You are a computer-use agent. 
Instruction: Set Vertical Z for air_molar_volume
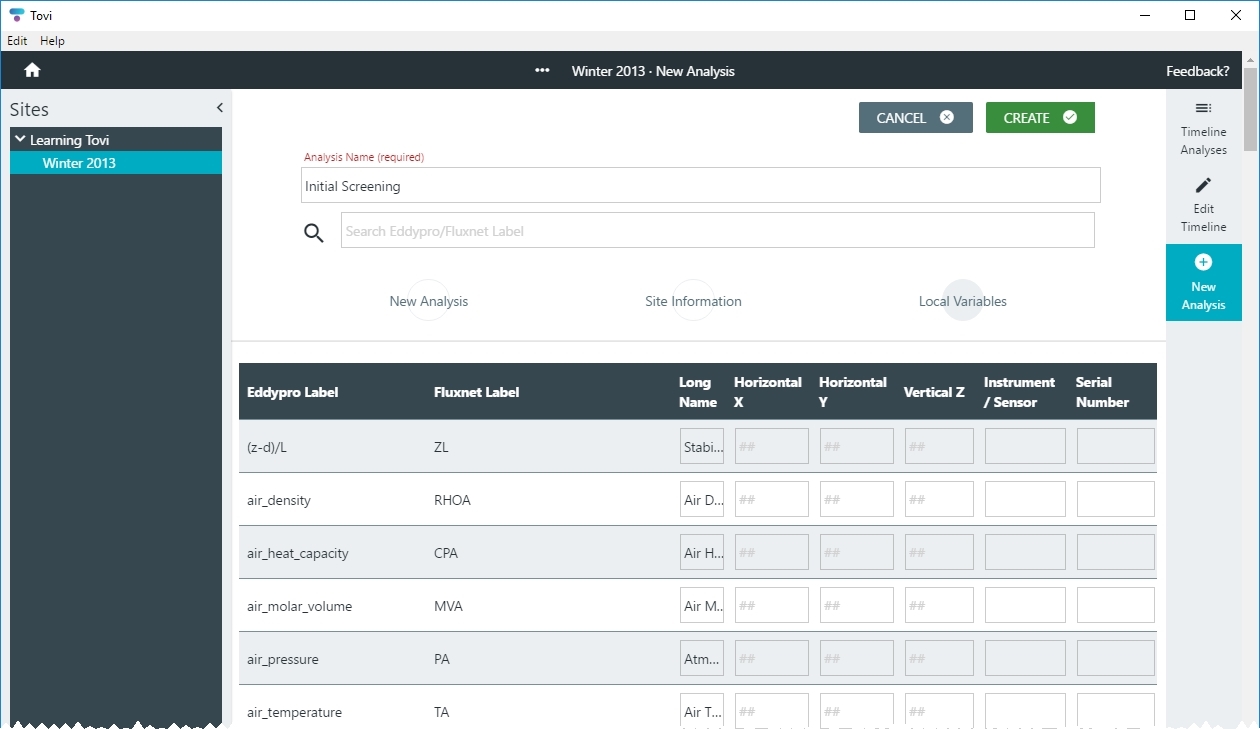click(939, 605)
